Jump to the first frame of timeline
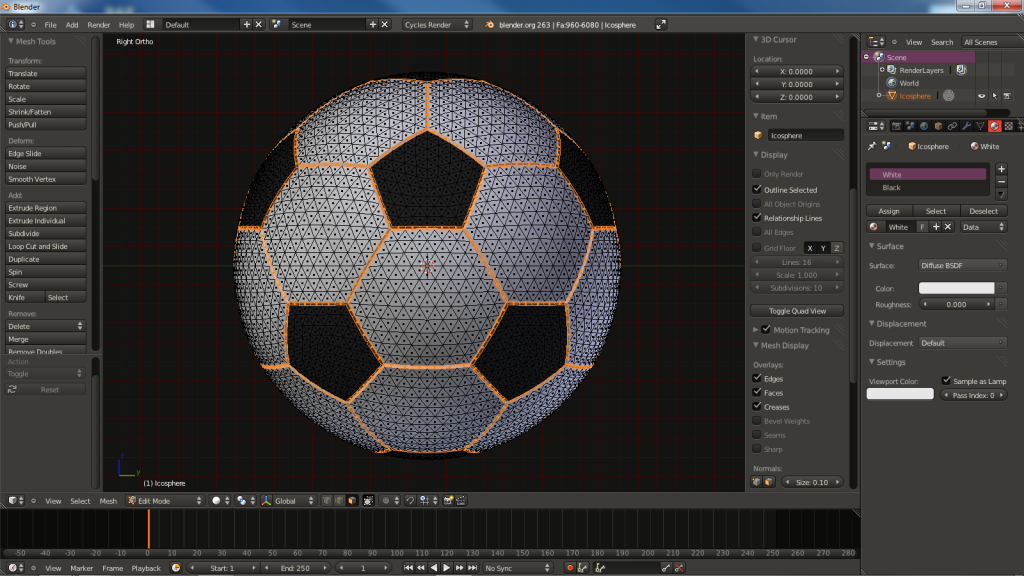Screen dimensions: 1024x576 click(408, 568)
